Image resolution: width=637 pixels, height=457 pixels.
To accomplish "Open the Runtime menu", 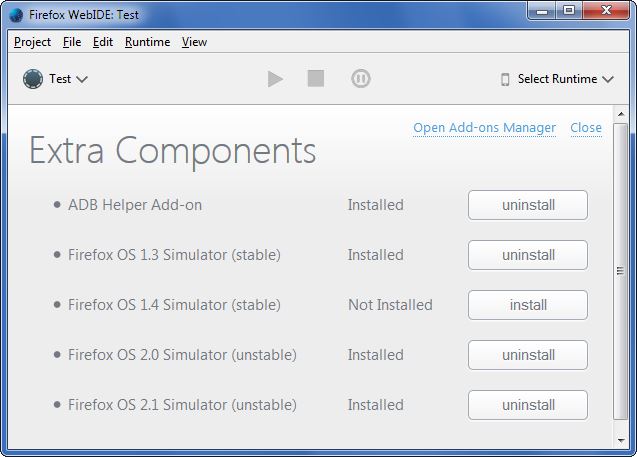I will tap(147, 42).
